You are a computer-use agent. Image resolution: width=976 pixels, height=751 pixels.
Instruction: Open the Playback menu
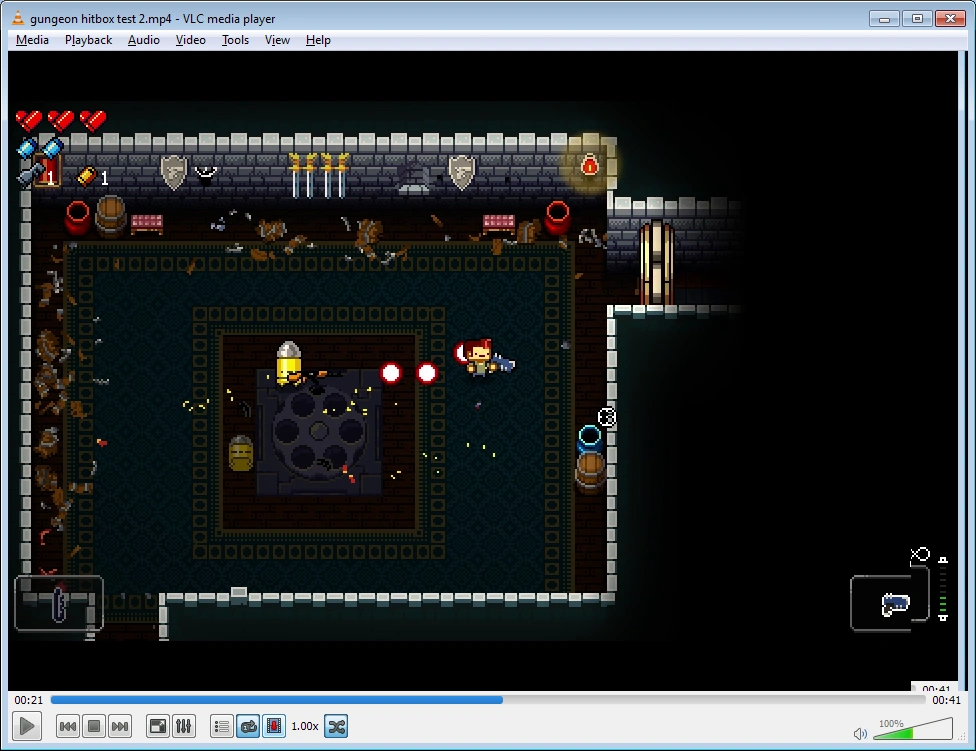pyautogui.click(x=88, y=40)
